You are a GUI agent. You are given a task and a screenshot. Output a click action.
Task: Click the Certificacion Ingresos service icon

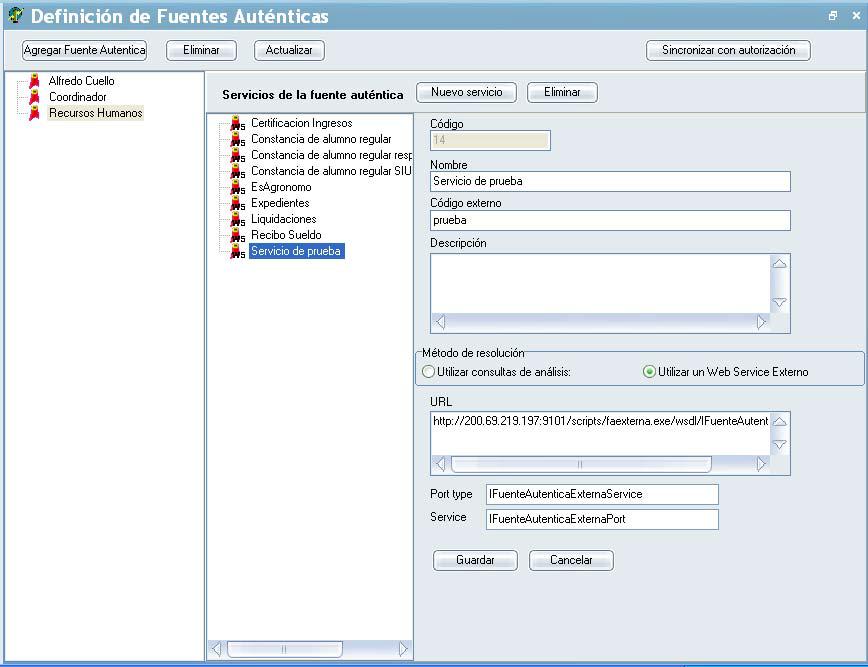[237, 124]
